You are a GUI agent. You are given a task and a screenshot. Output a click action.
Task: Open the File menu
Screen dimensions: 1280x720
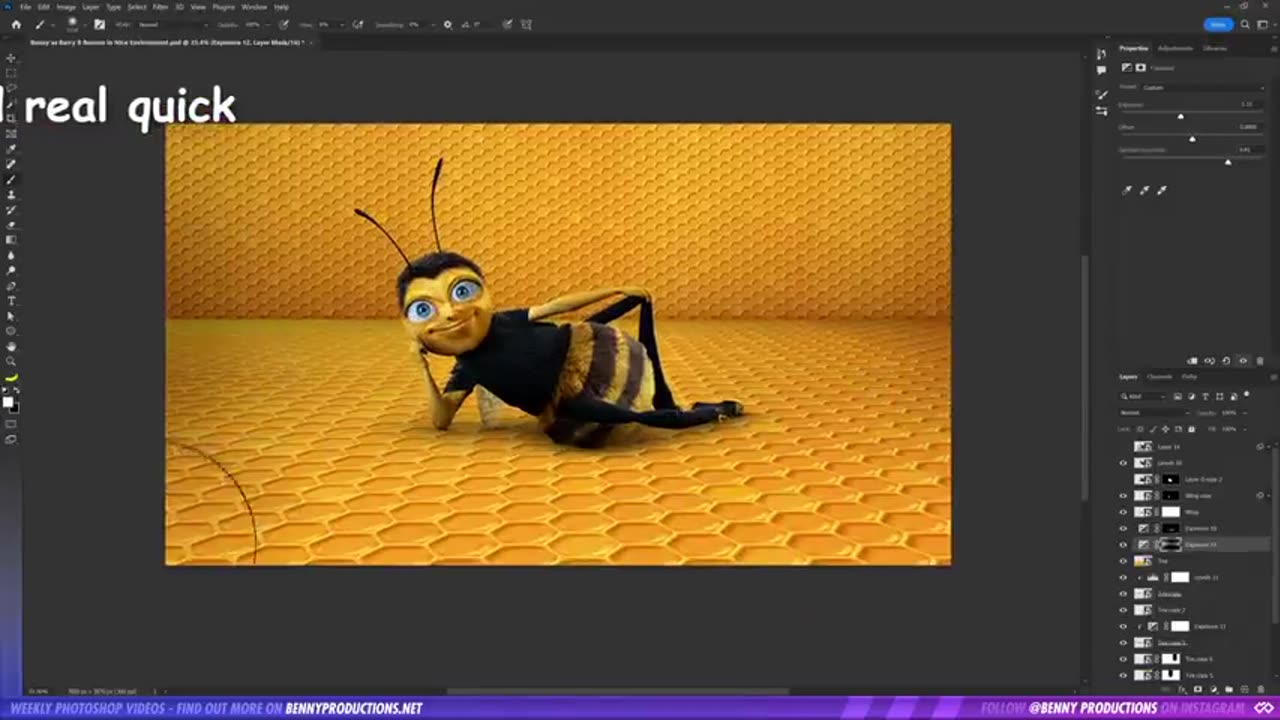click(26, 7)
